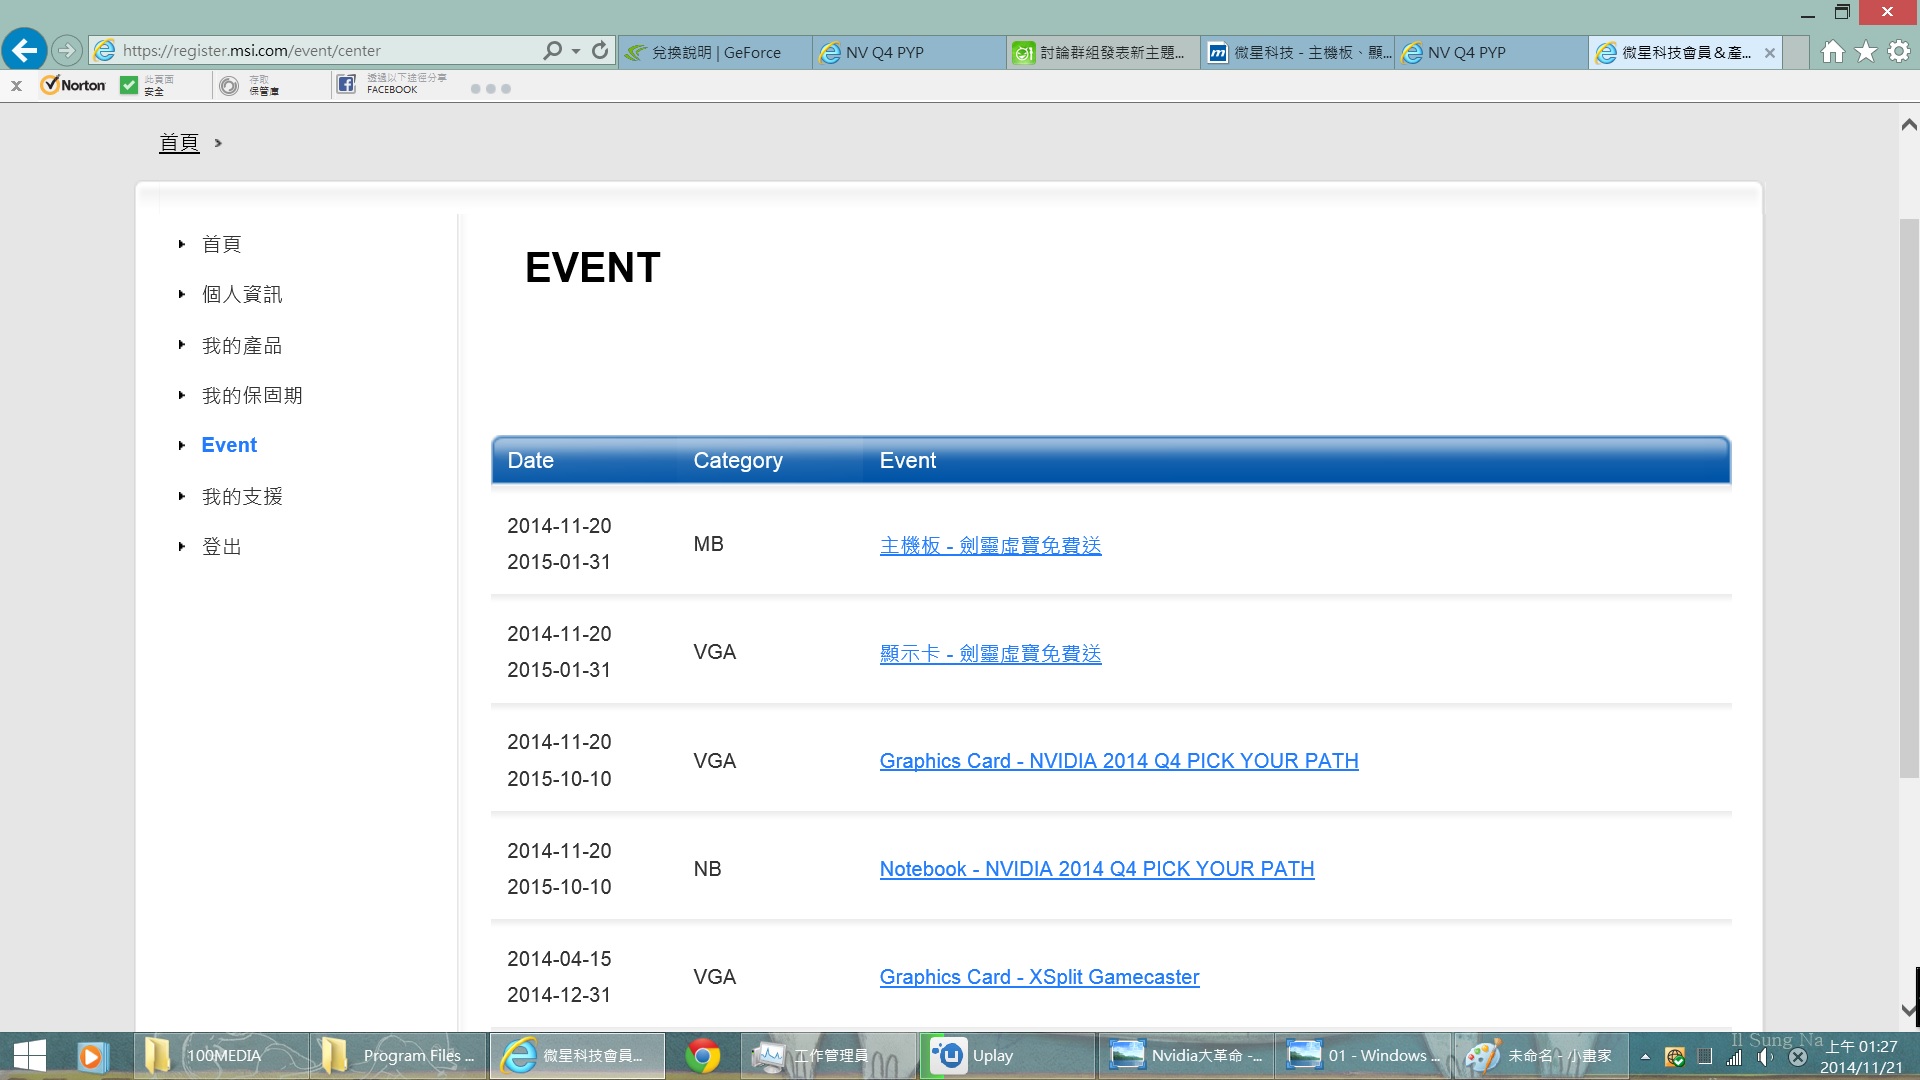The height and width of the screenshot is (1080, 1920).
Task: Switch to the second NV Q4 PYP tab
Action: pos(1491,53)
